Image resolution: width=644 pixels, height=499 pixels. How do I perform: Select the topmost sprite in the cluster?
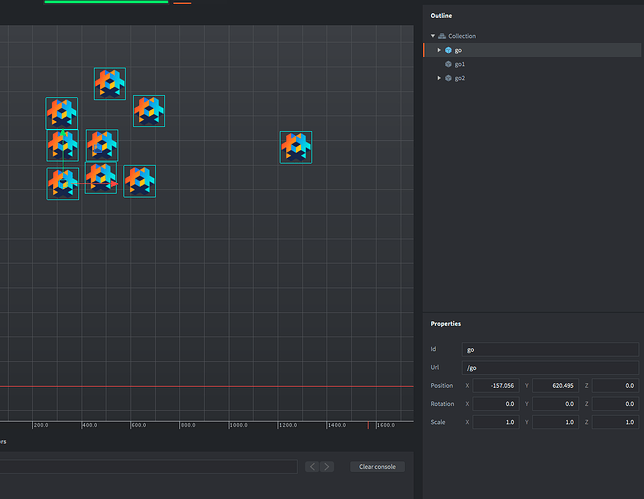[109, 83]
